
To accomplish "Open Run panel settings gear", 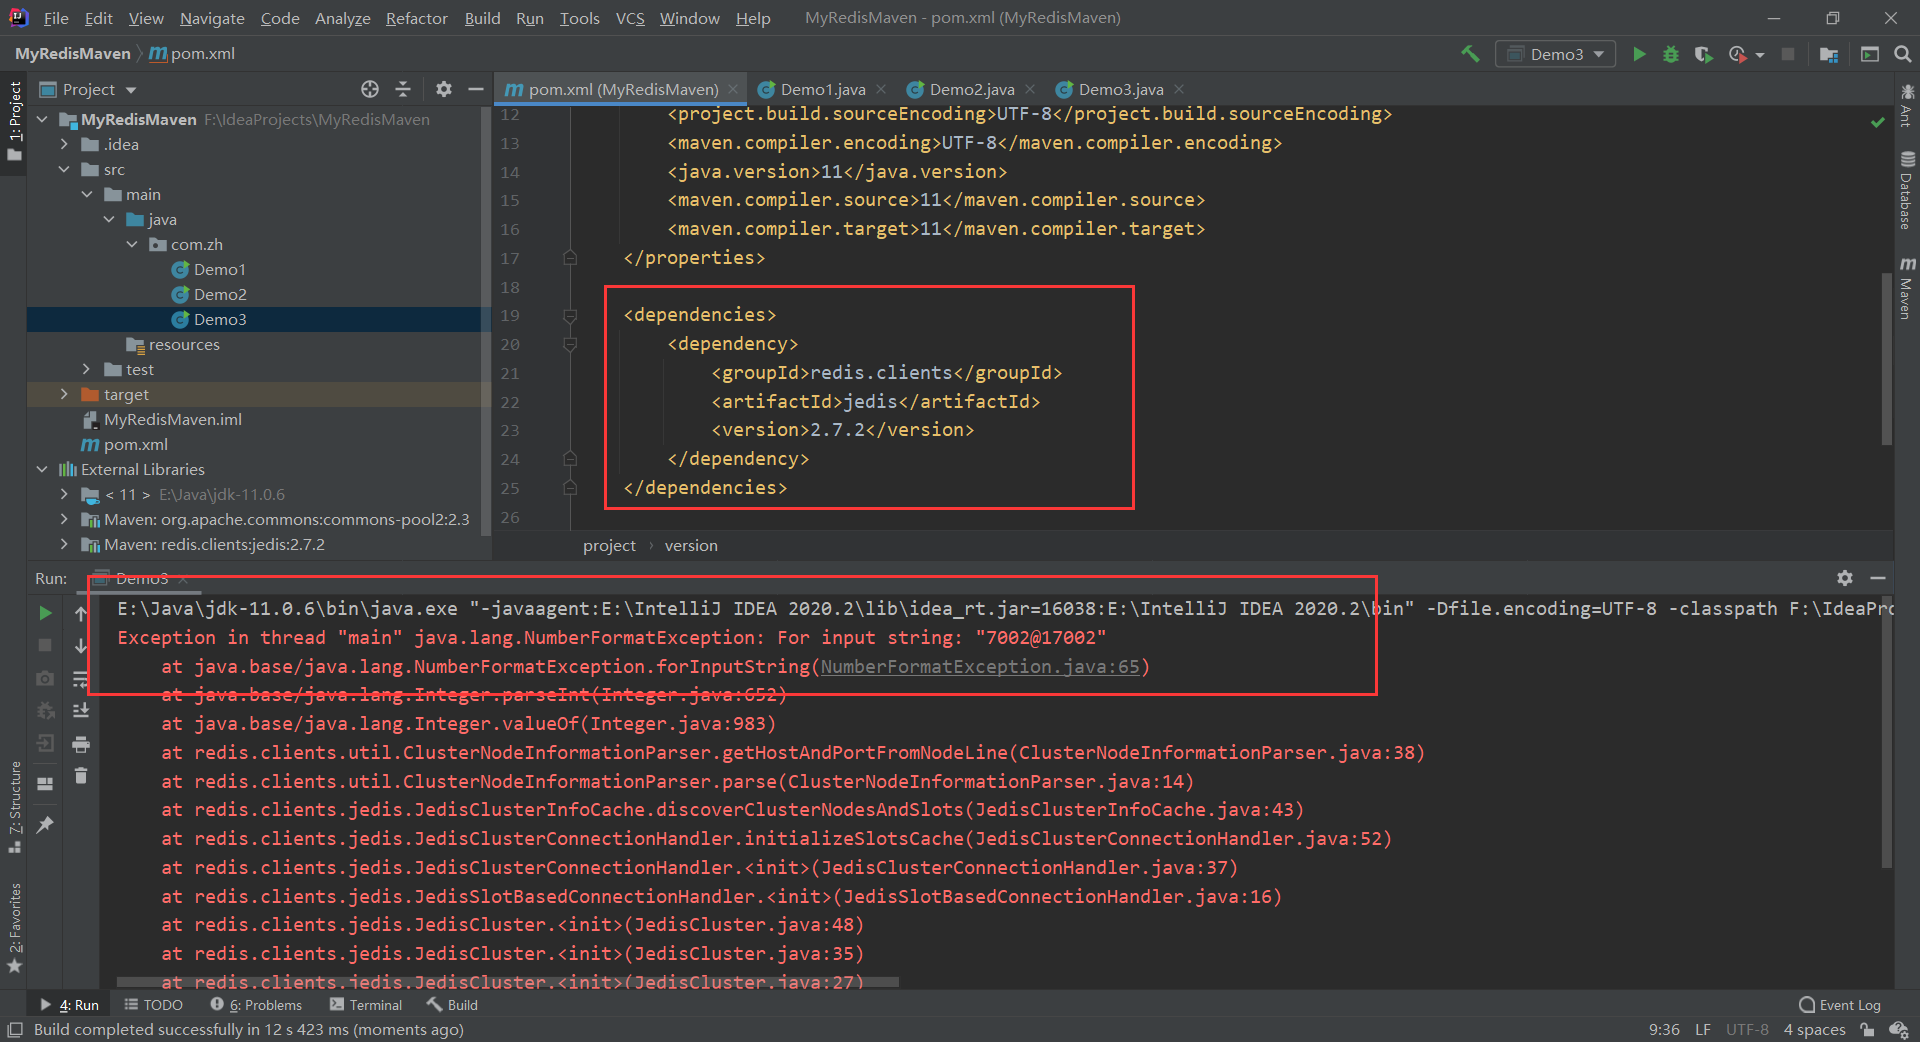I will [x=1845, y=578].
